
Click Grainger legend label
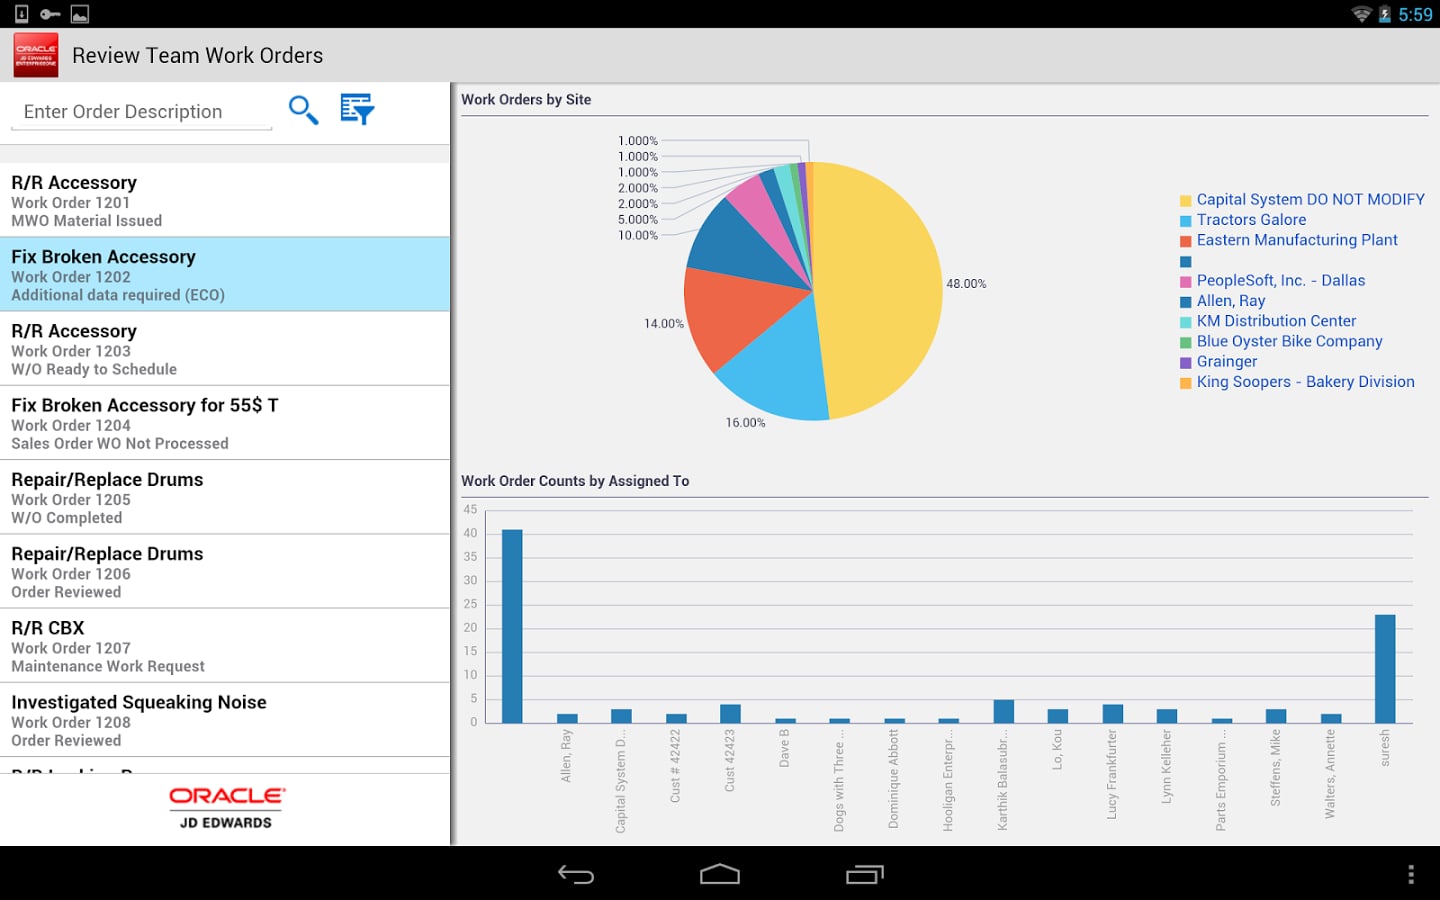[x=1227, y=362]
